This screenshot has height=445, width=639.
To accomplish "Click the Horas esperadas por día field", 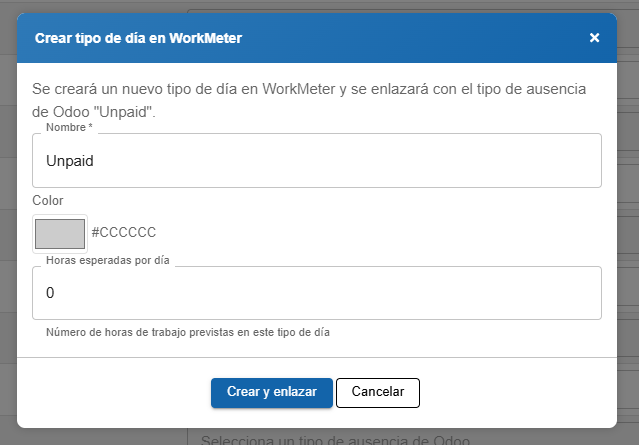I will click(317, 293).
